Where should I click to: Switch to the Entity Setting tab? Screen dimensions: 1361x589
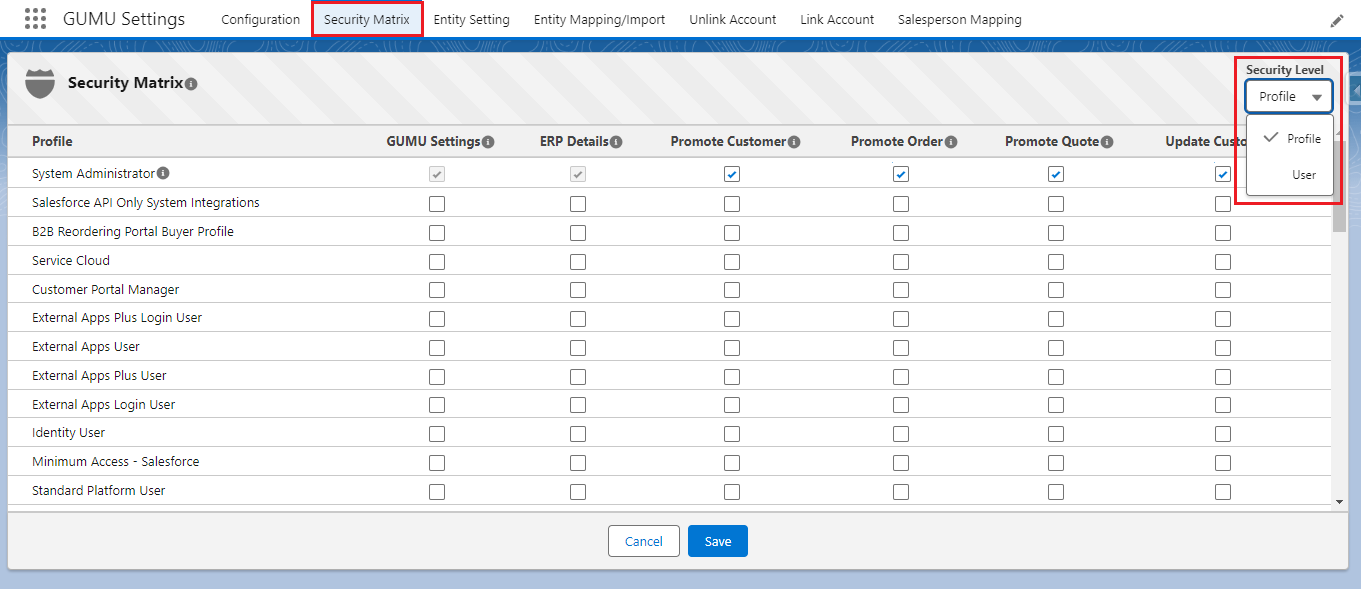click(471, 20)
